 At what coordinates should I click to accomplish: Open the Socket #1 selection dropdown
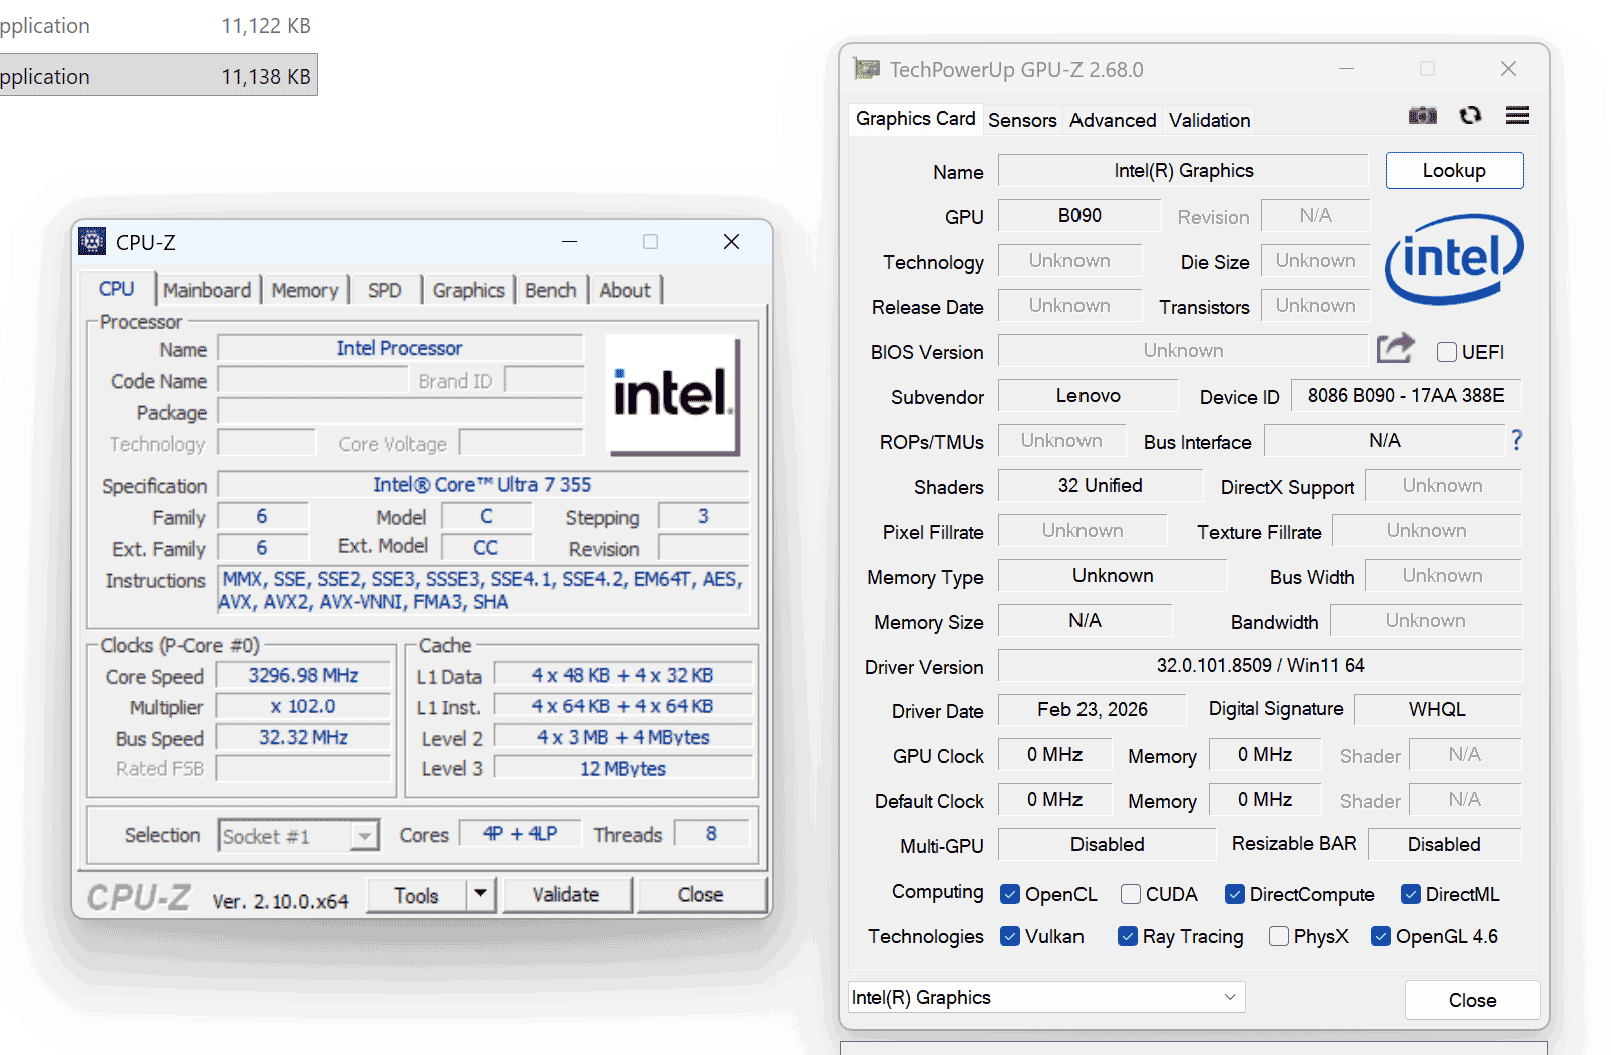[x=298, y=835]
